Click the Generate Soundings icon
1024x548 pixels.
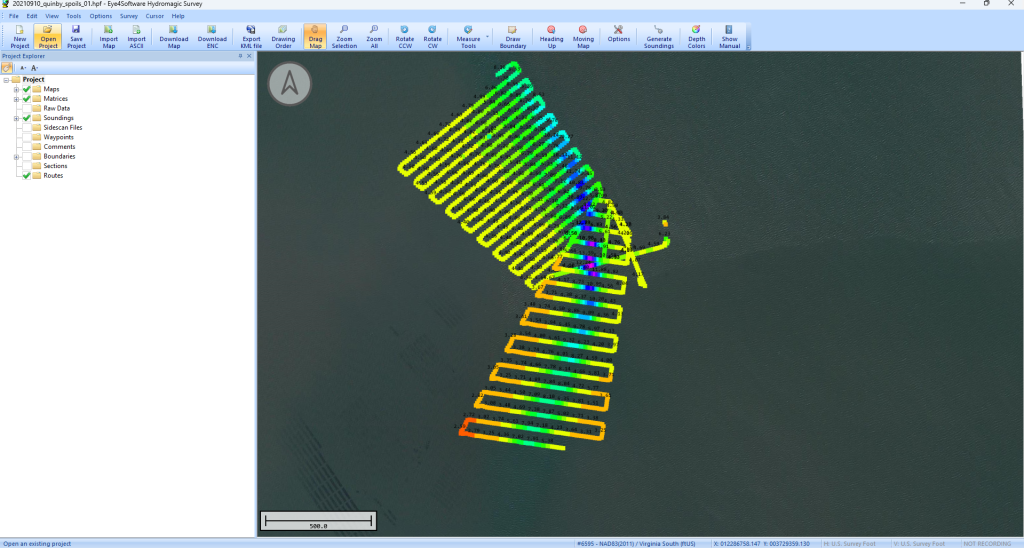[658, 37]
